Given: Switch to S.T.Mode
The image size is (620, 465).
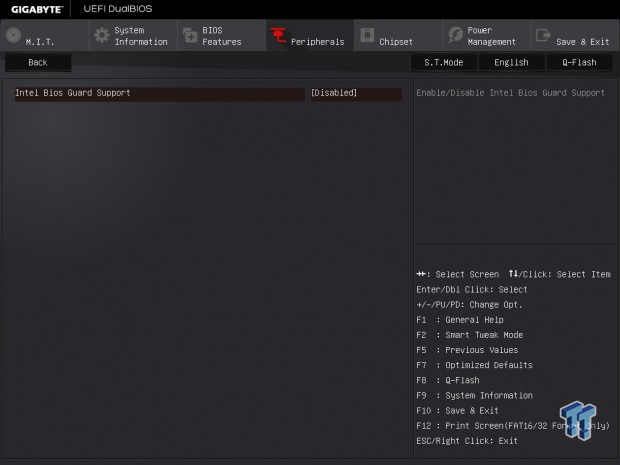Looking at the screenshot, I should point(444,62).
